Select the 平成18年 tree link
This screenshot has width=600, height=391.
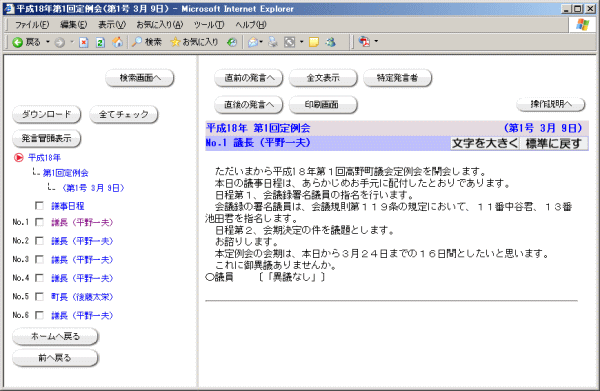coord(44,158)
